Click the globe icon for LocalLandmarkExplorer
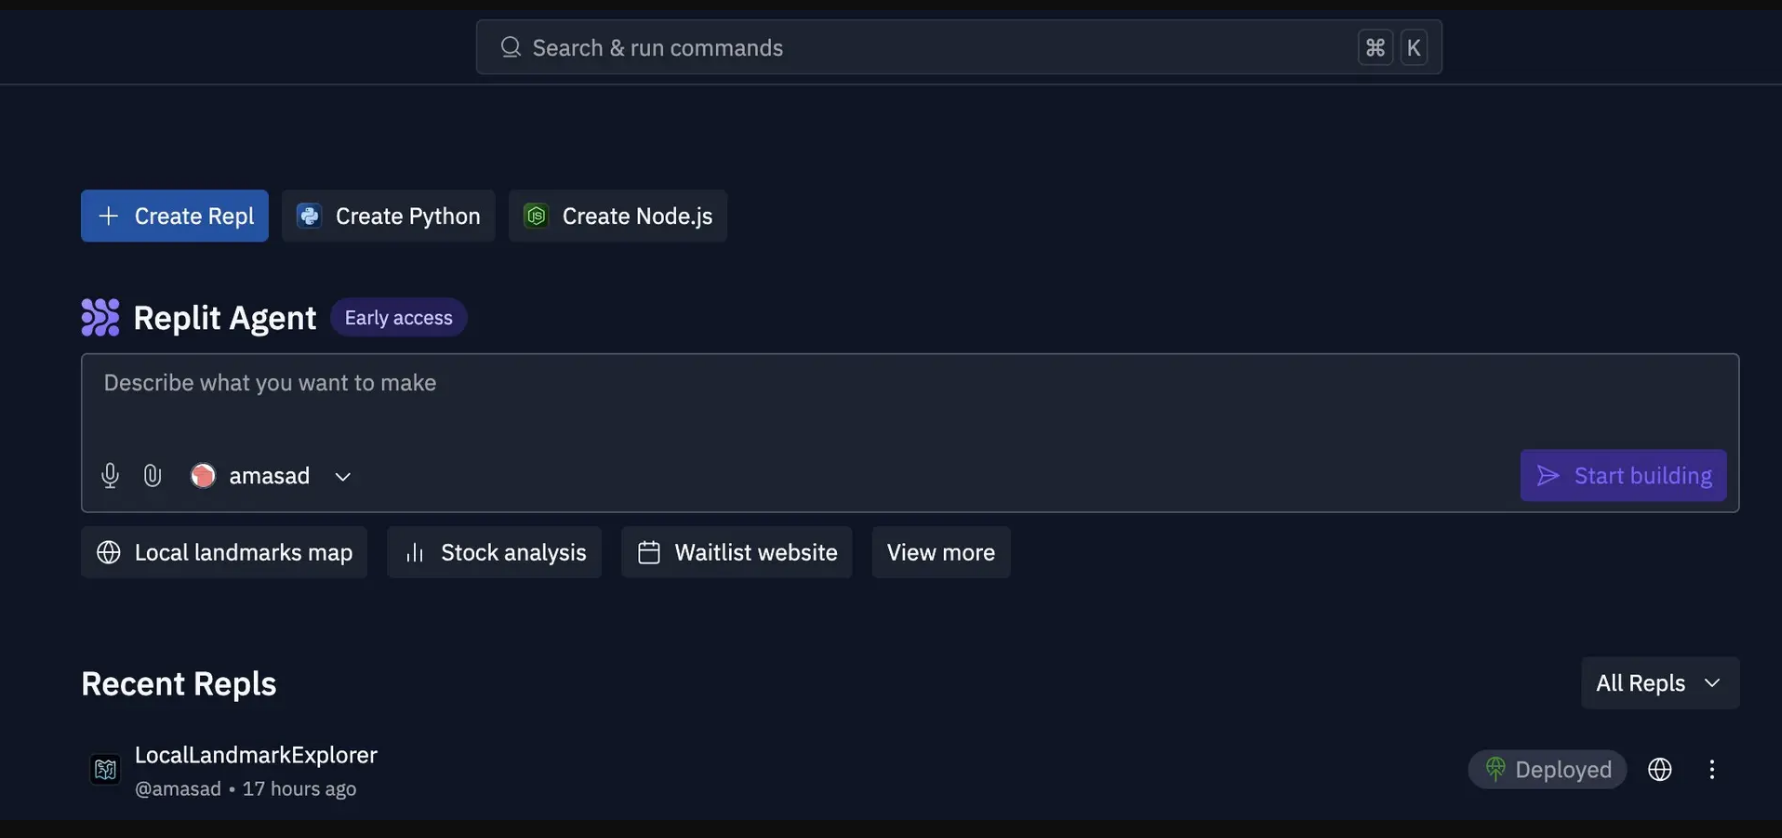The width and height of the screenshot is (1782, 838). [x=1660, y=769]
